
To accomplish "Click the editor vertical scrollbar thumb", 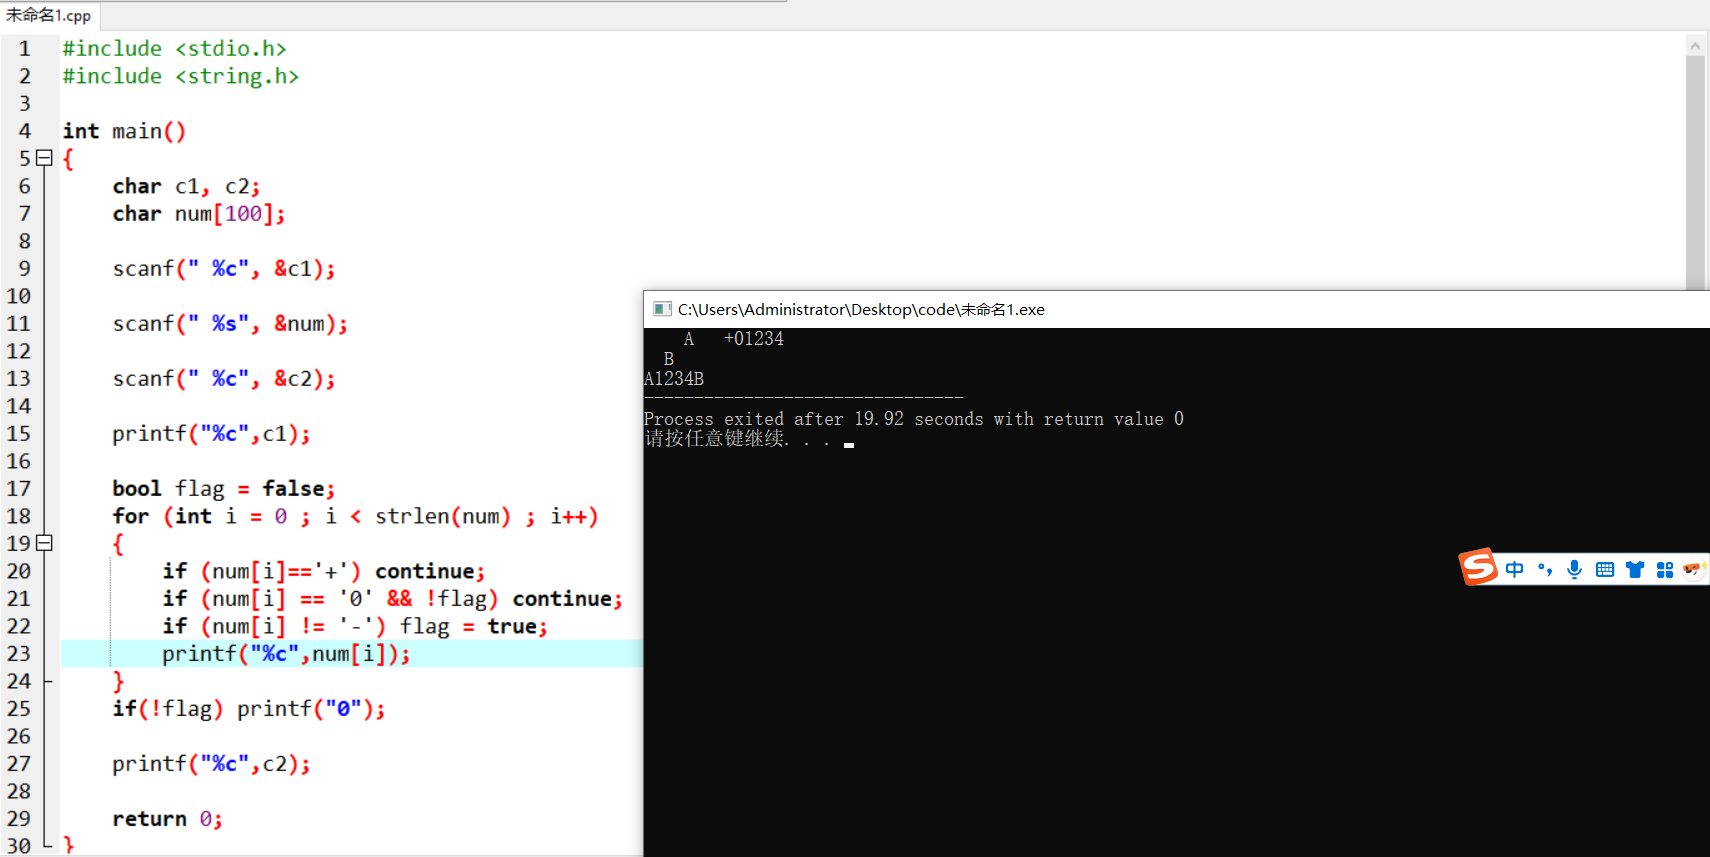I will point(1695,172).
